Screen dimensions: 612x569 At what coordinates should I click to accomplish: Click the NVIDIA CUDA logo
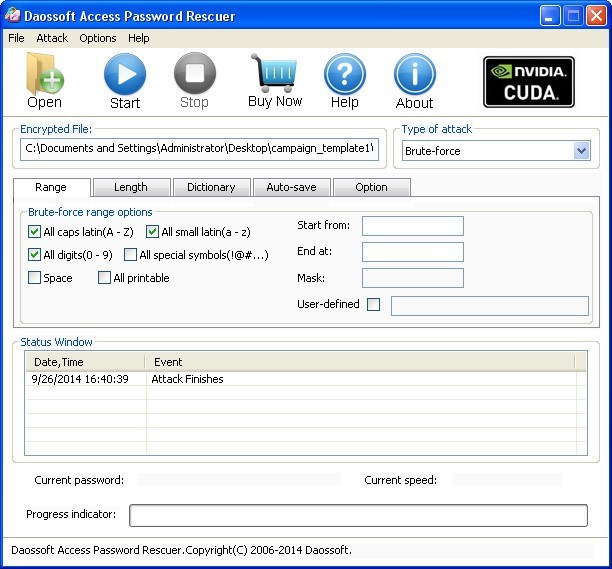point(529,82)
